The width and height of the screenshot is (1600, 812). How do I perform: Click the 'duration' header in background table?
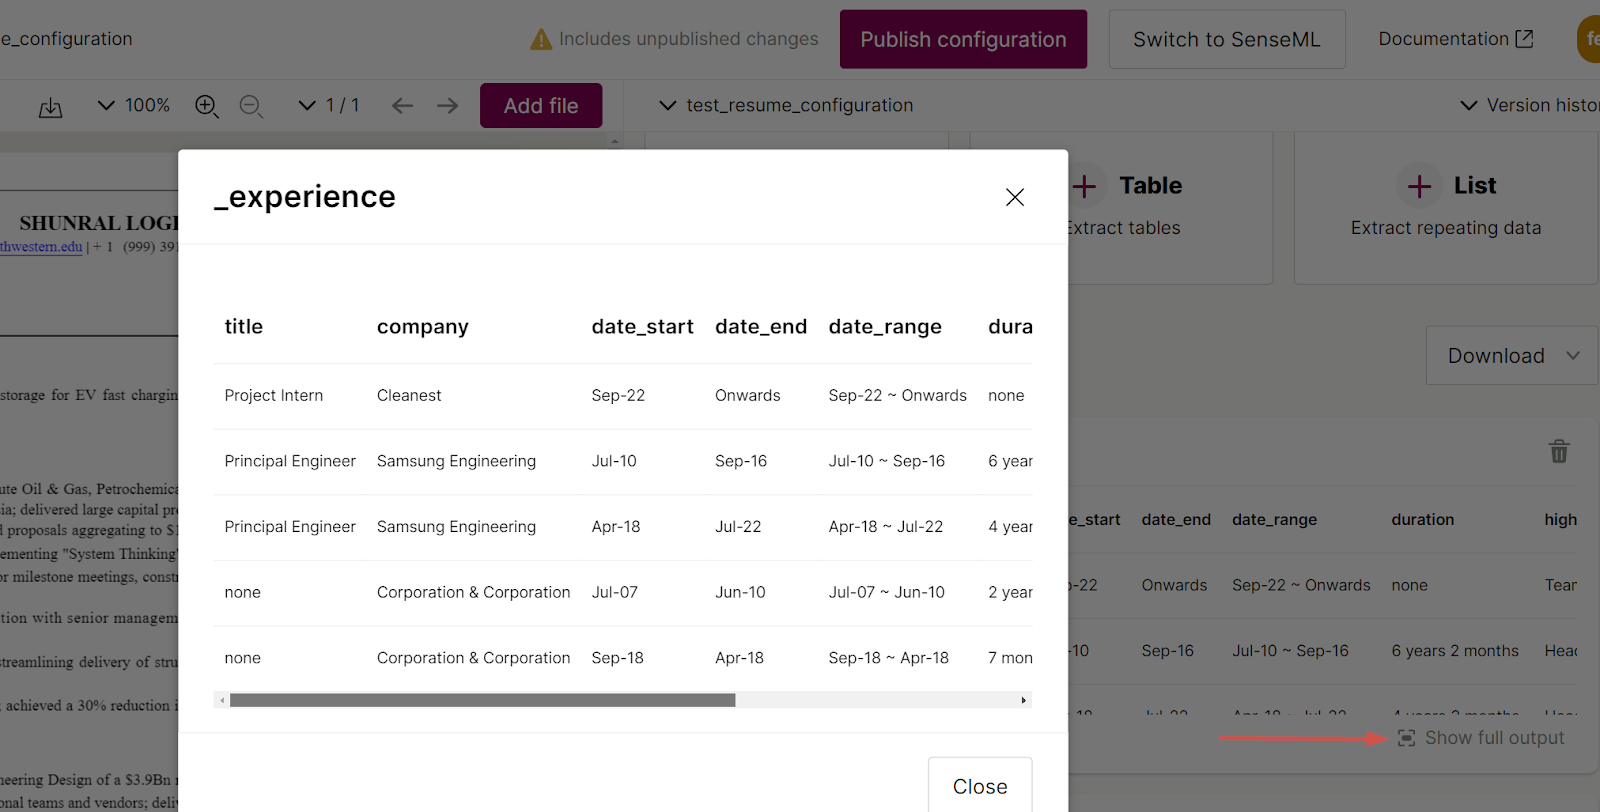pyautogui.click(x=1422, y=519)
